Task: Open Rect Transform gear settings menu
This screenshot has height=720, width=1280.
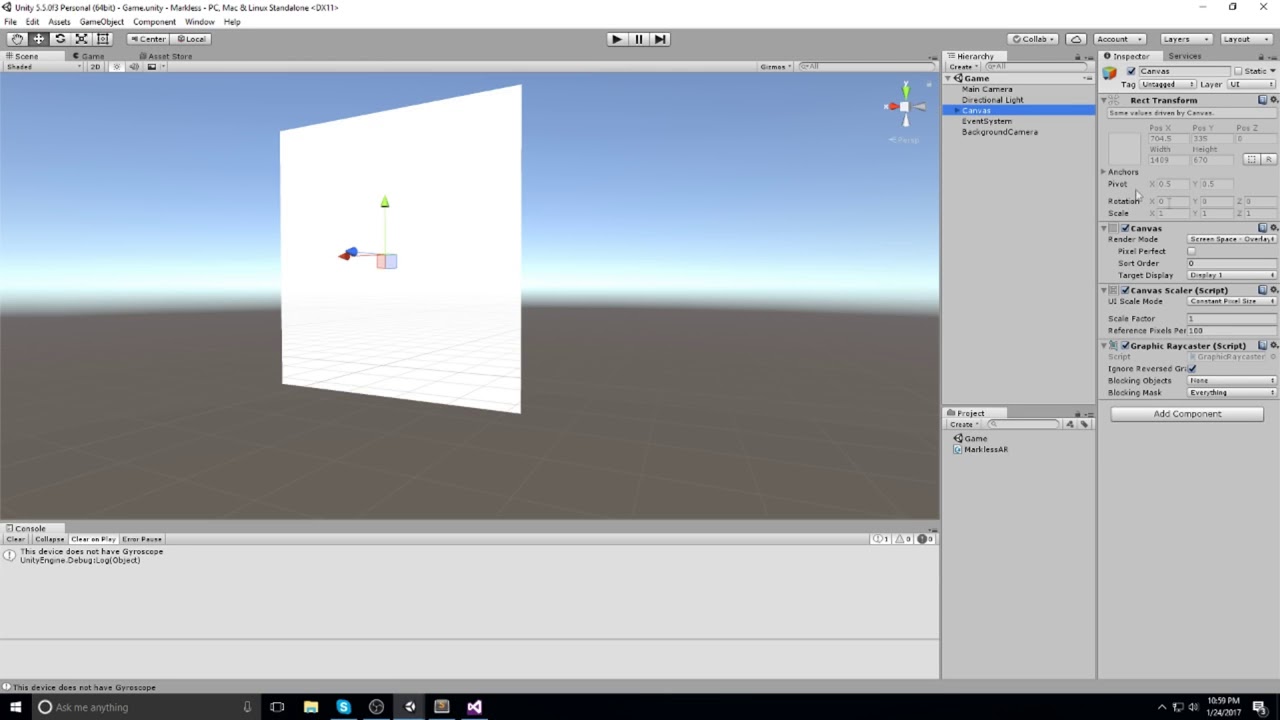Action: 1273,100
